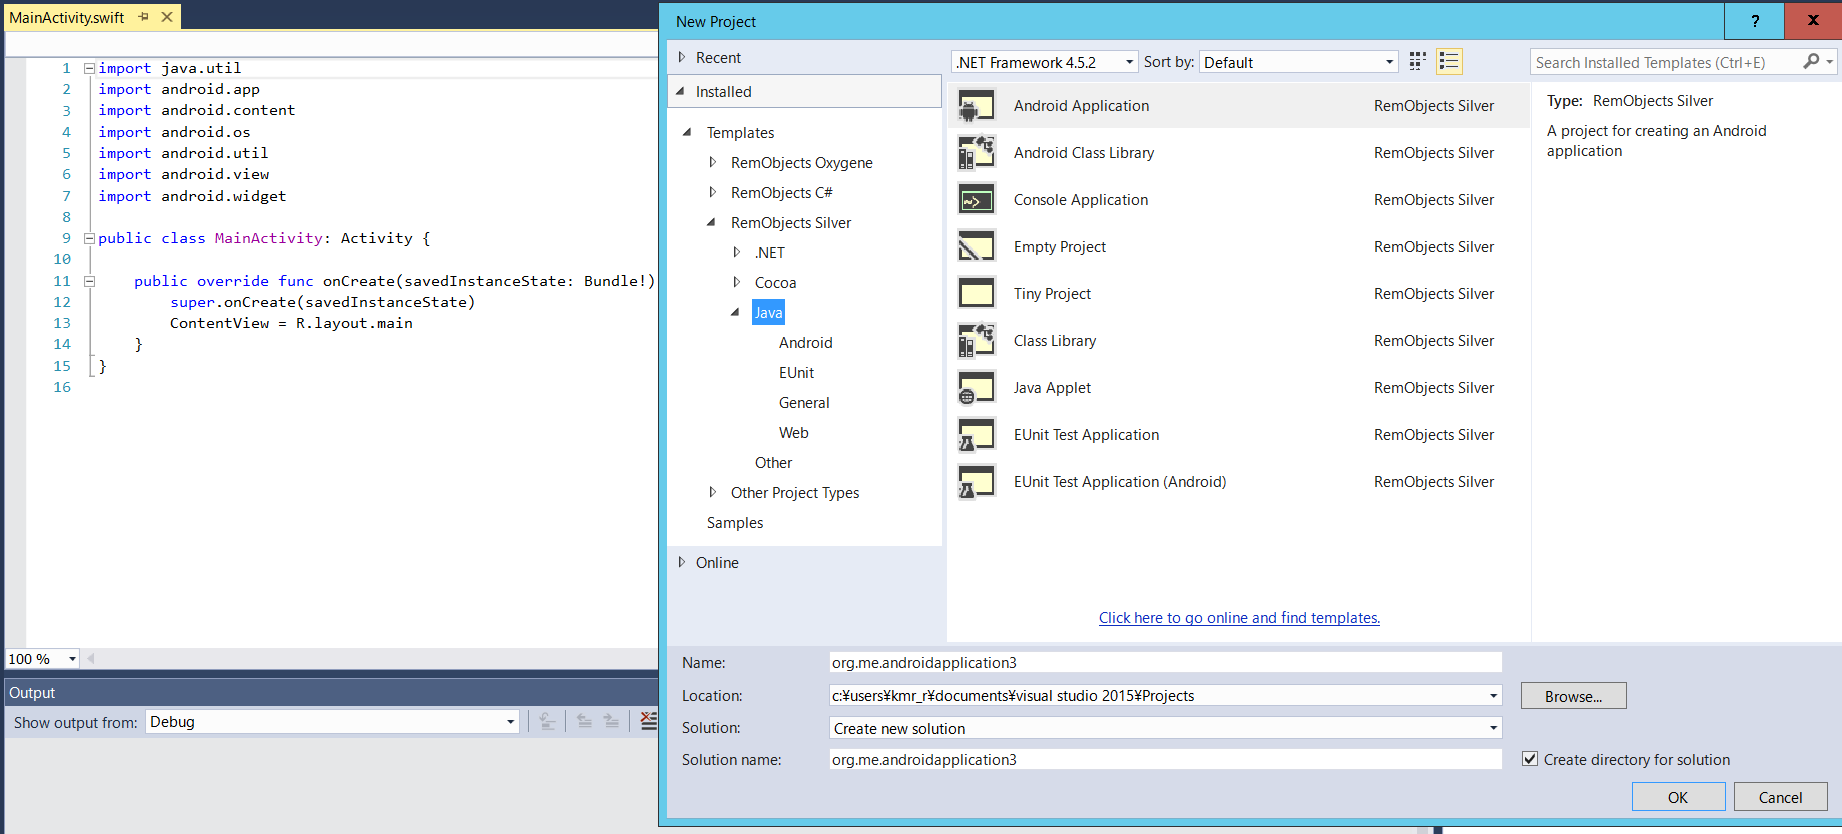Viewport: 1842px width, 834px height.
Task: Go to previous message in Output
Action: click(x=584, y=721)
